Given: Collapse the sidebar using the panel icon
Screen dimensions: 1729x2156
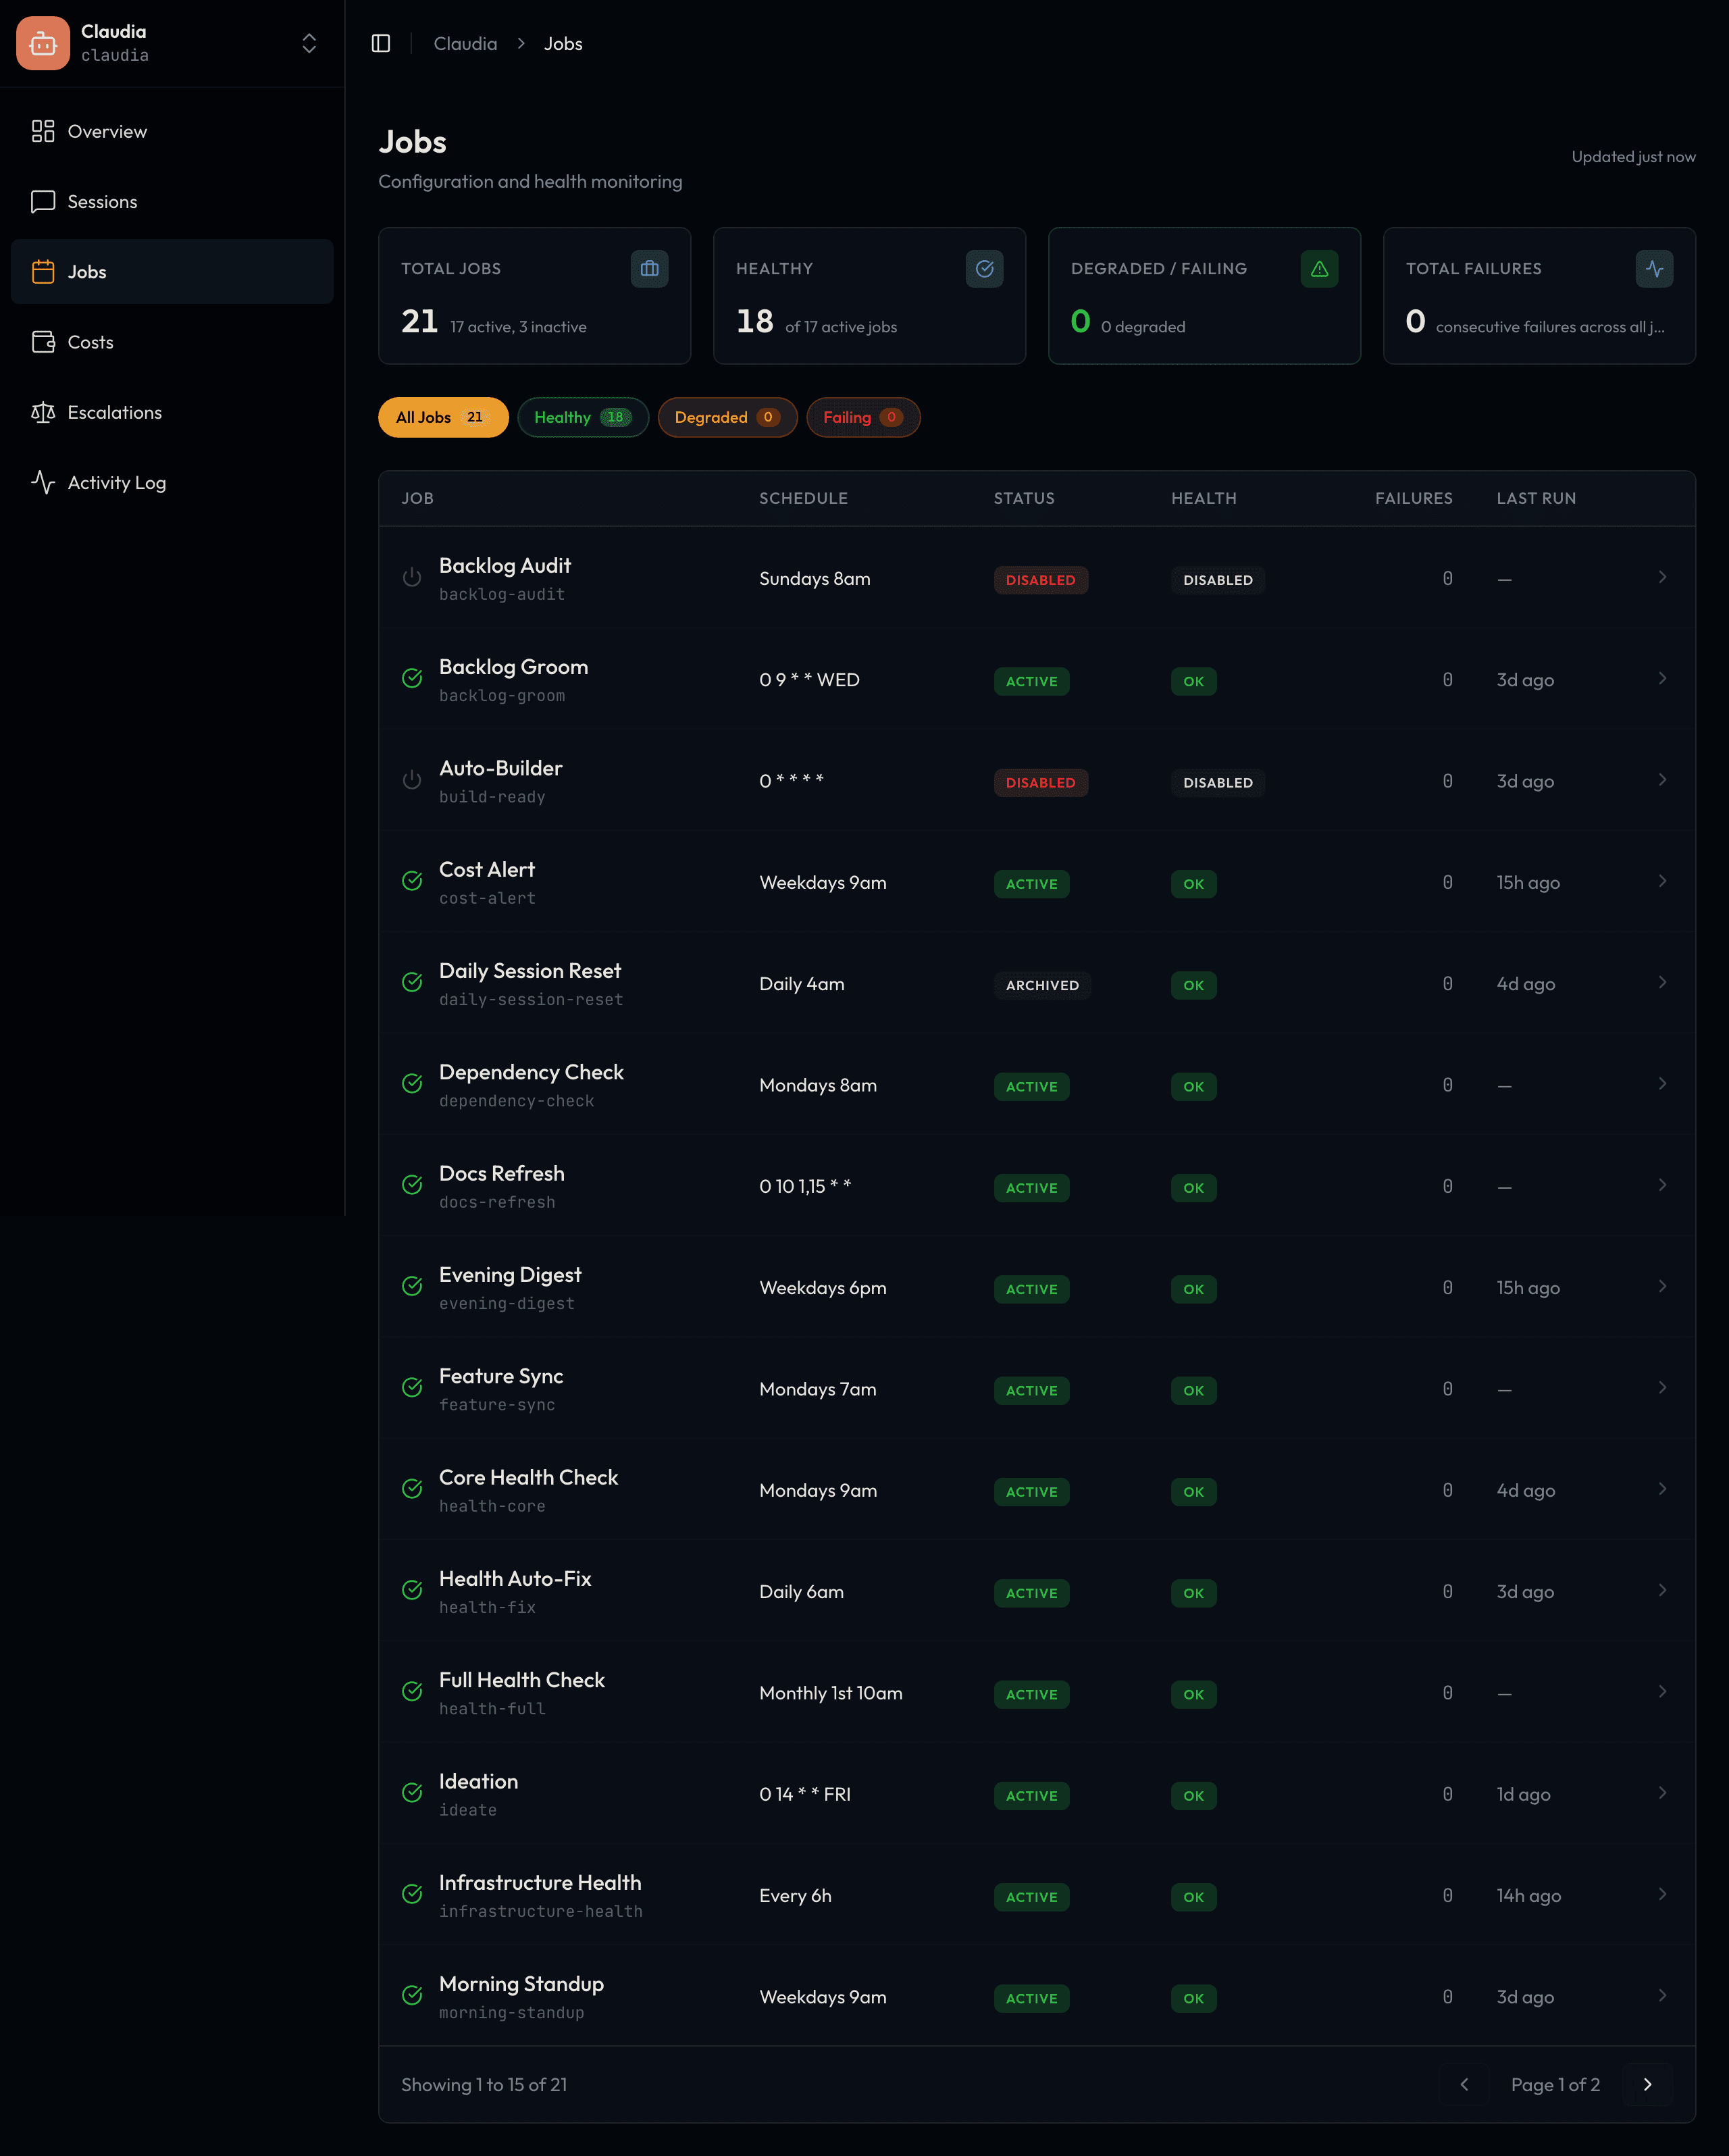Looking at the screenshot, I should (381, 43).
